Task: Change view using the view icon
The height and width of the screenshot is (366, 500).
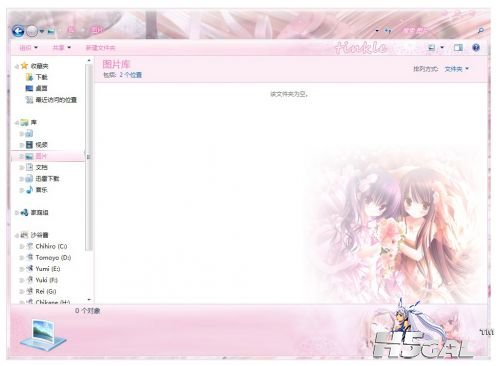Action: (x=432, y=48)
